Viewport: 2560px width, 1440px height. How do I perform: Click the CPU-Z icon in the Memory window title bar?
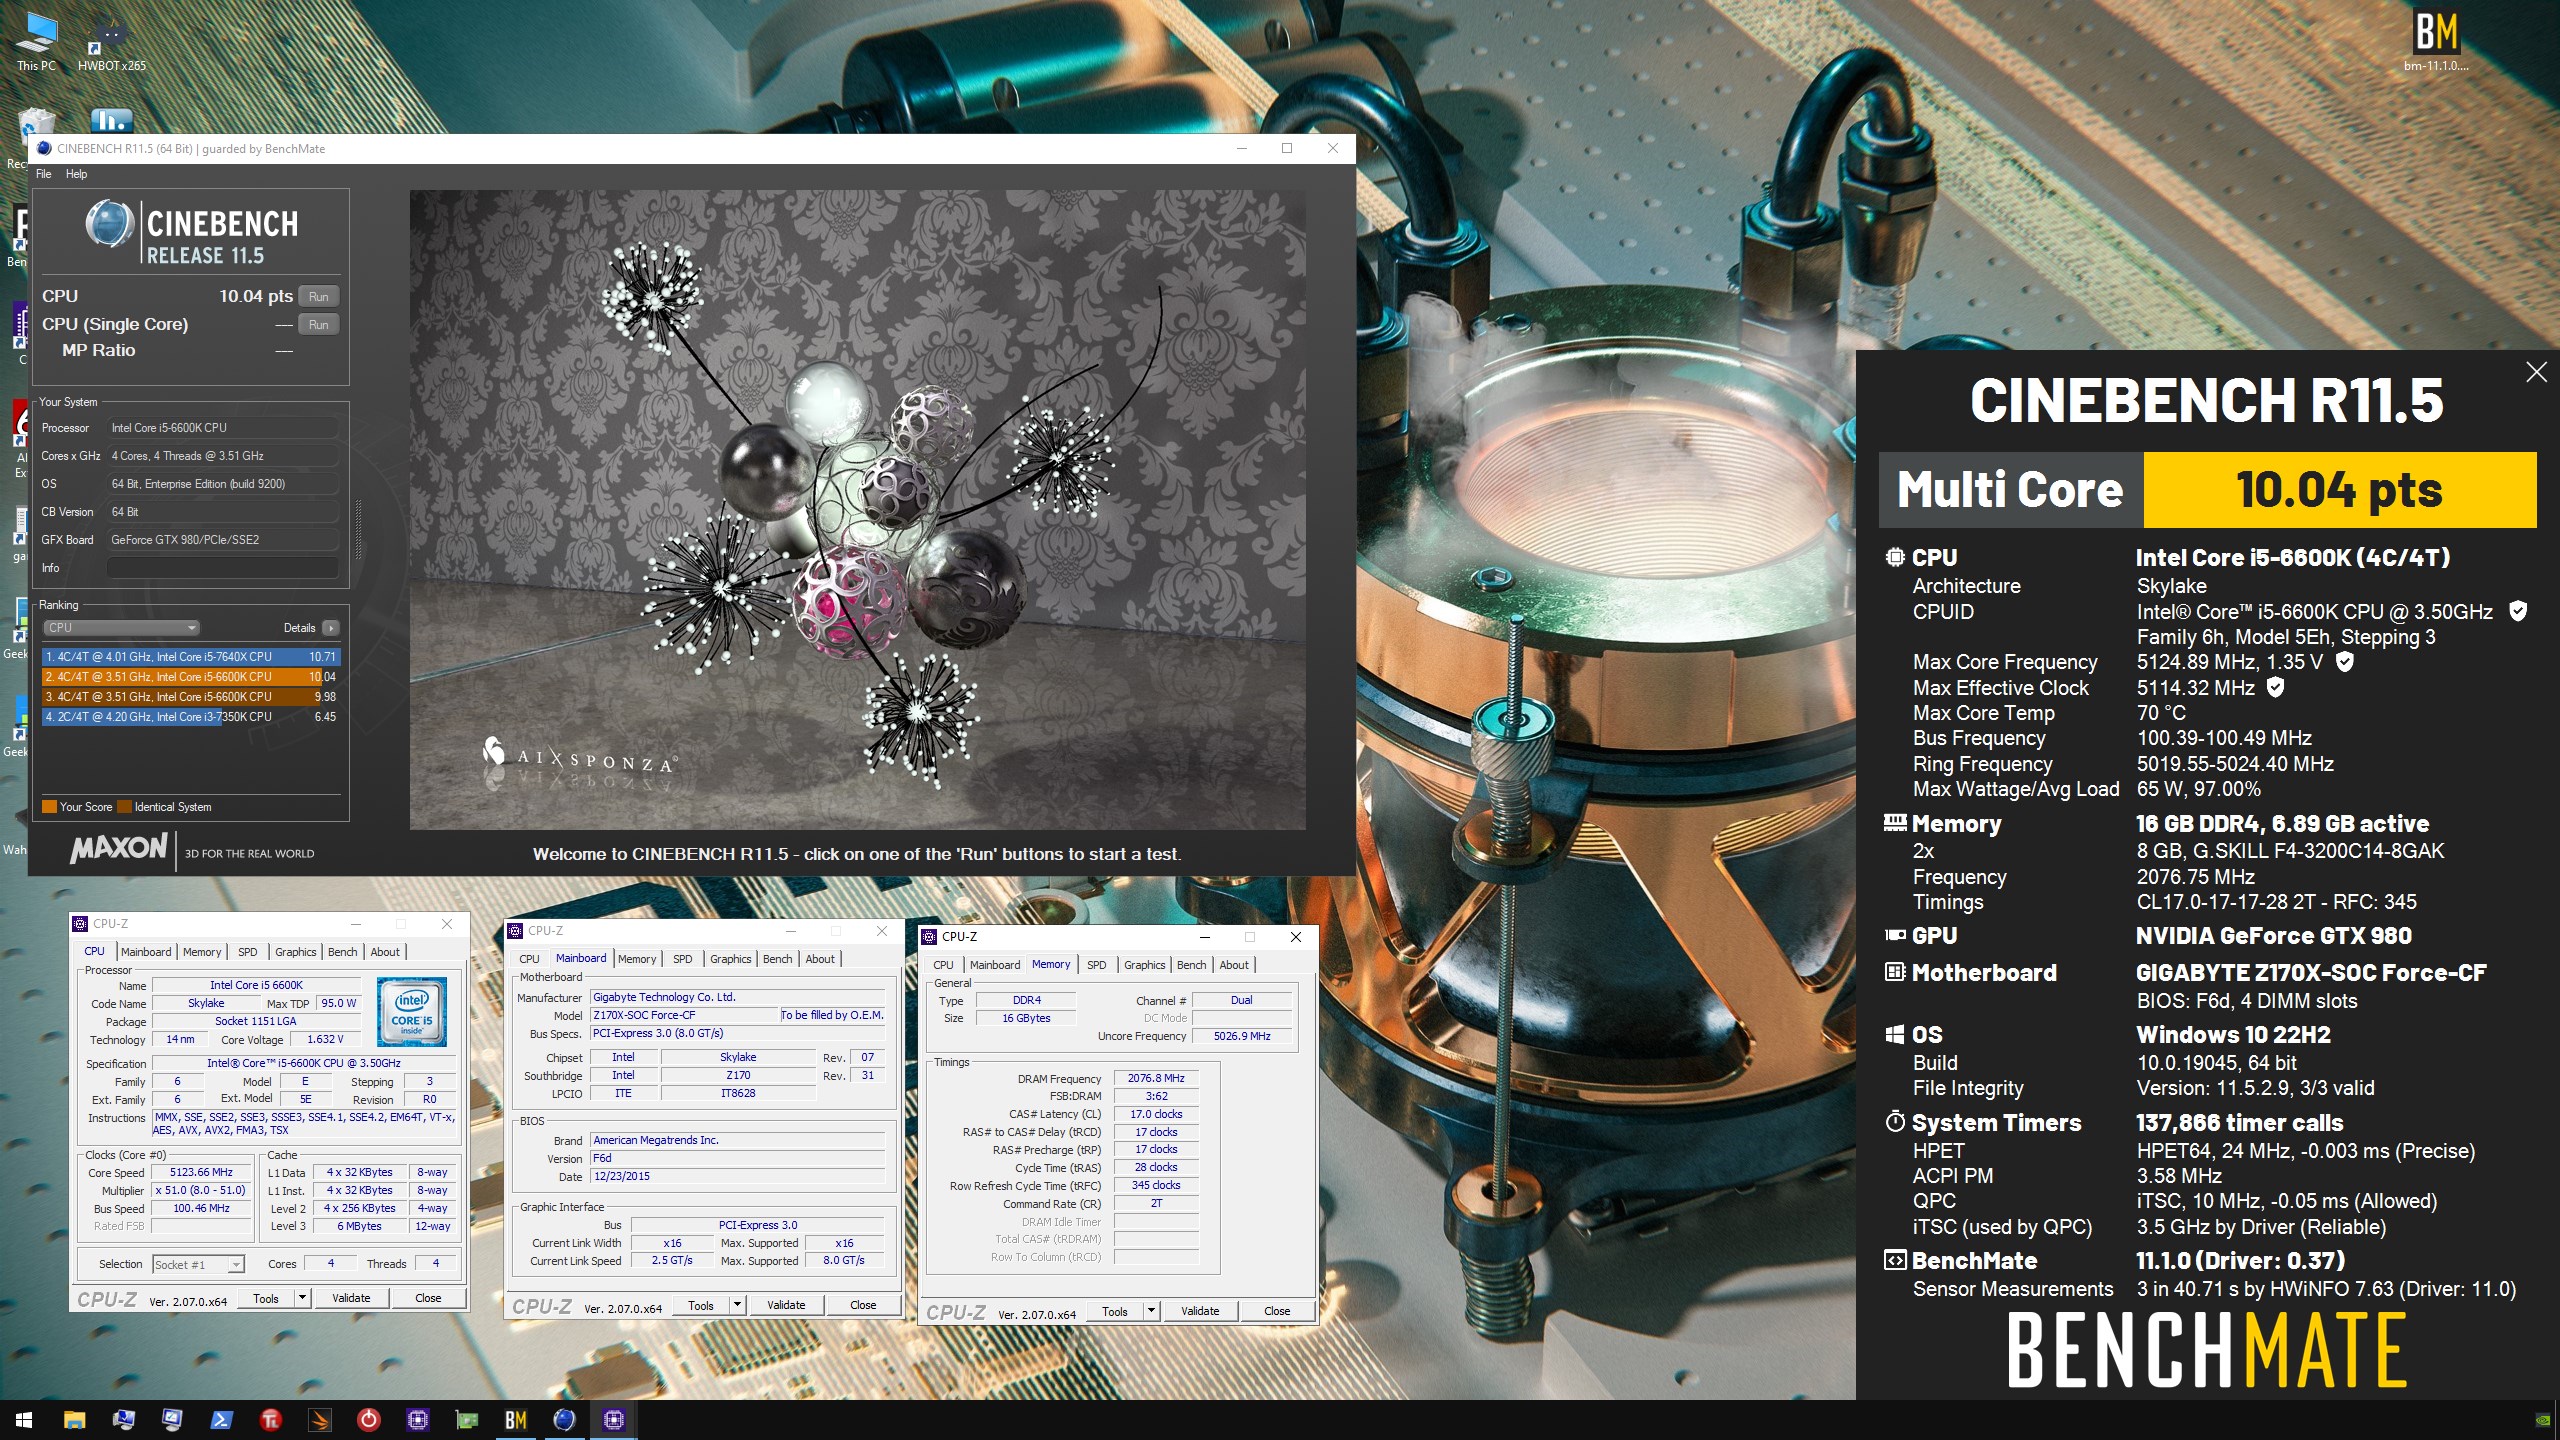tap(929, 937)
